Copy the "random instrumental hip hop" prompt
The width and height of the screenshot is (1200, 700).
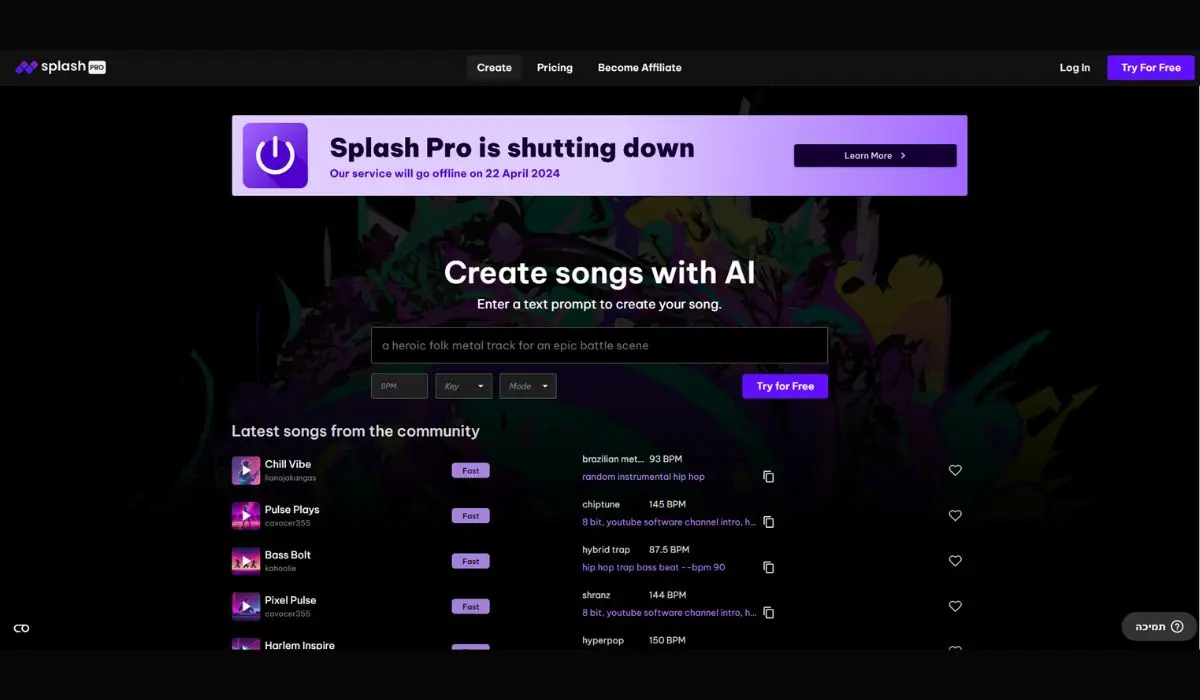coord(768,476)
